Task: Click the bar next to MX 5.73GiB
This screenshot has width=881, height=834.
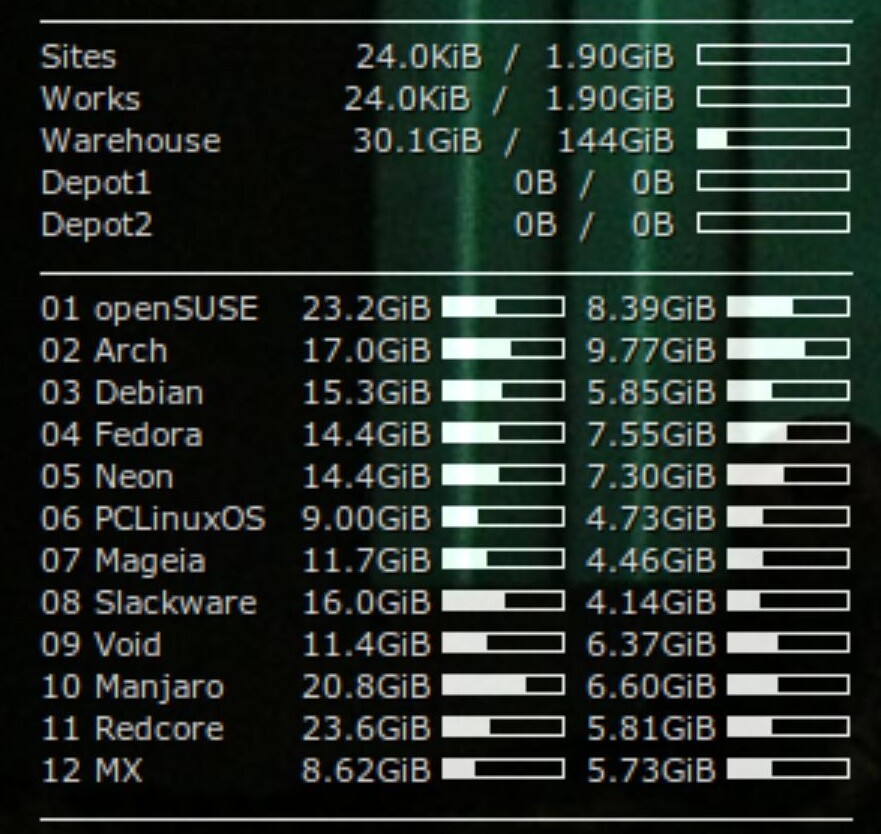Action: pyautogui.click(x=788, y=770)
